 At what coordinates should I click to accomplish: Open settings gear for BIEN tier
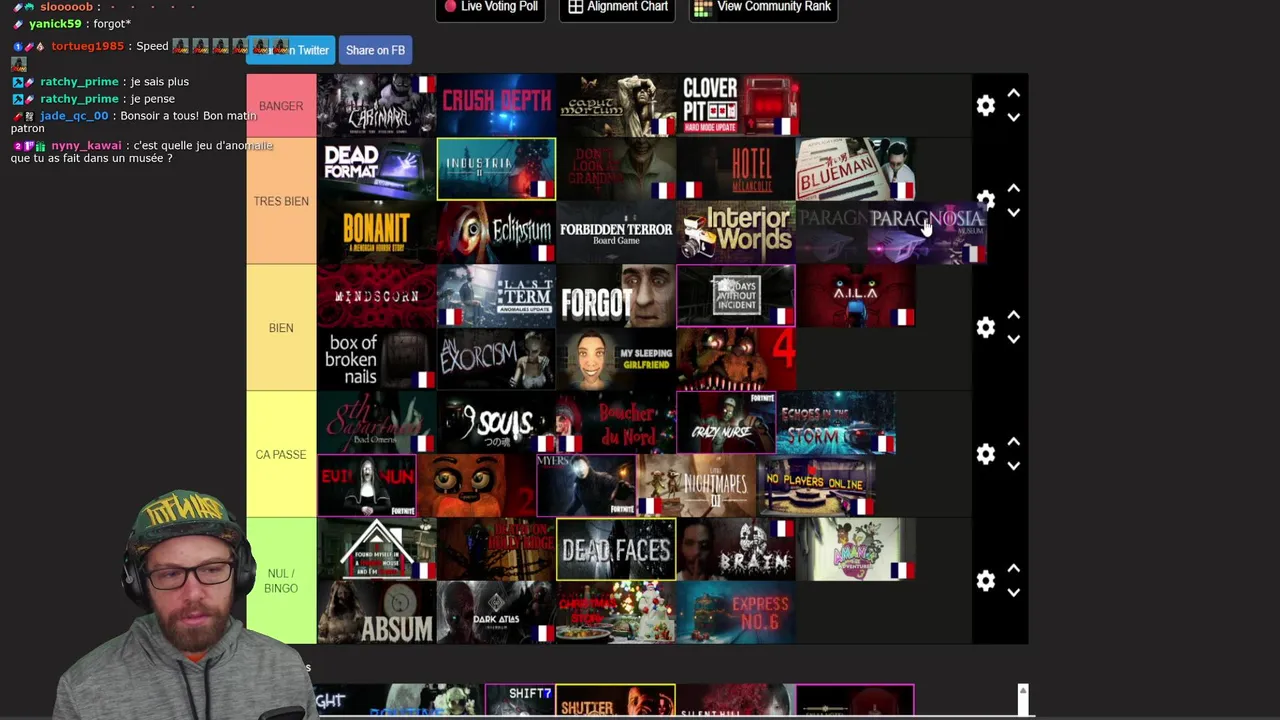[986, 327]
